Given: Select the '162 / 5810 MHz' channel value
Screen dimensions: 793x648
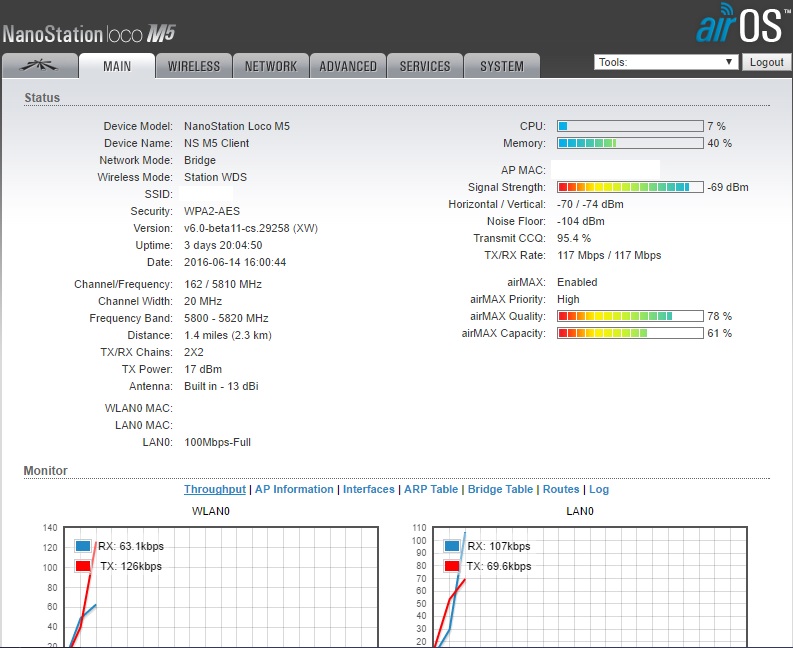Looking at the screenshot, I should point(223,284).
